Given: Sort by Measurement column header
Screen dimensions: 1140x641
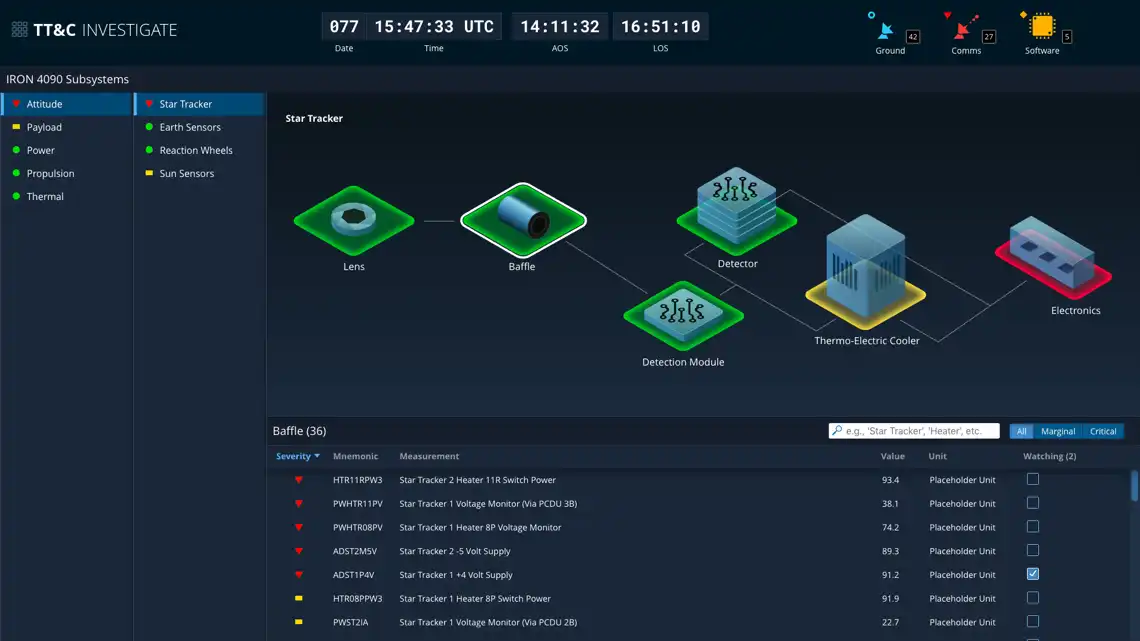Looking at the screenshot, I should [429, 456].
